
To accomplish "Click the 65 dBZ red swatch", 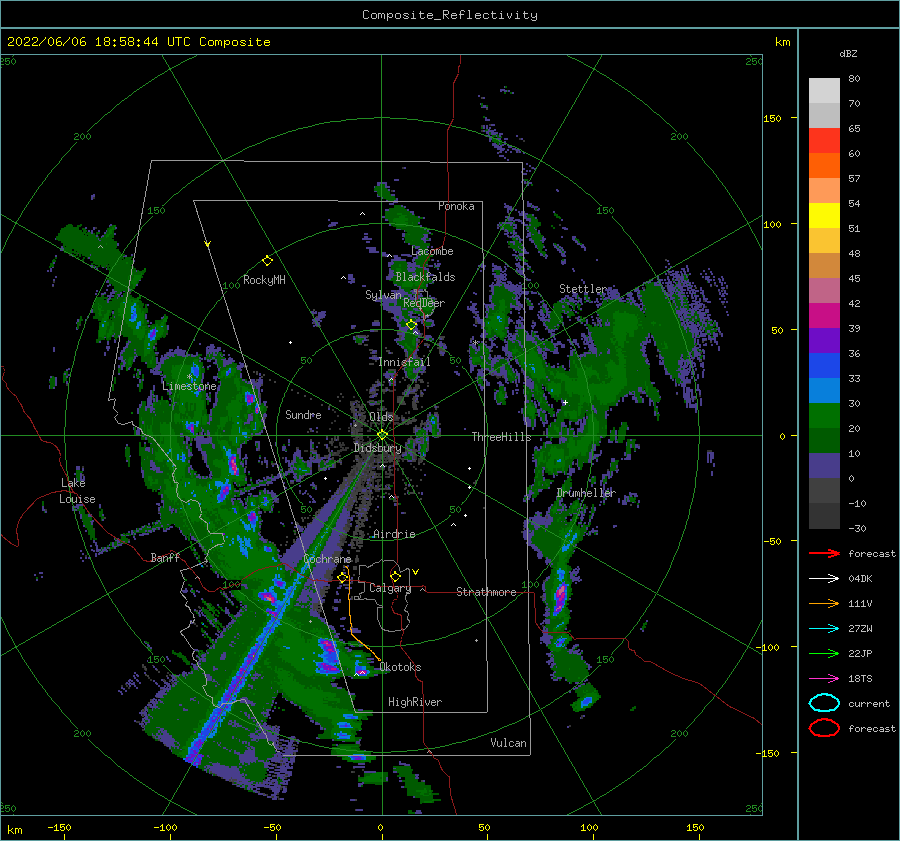I will 824,141.
